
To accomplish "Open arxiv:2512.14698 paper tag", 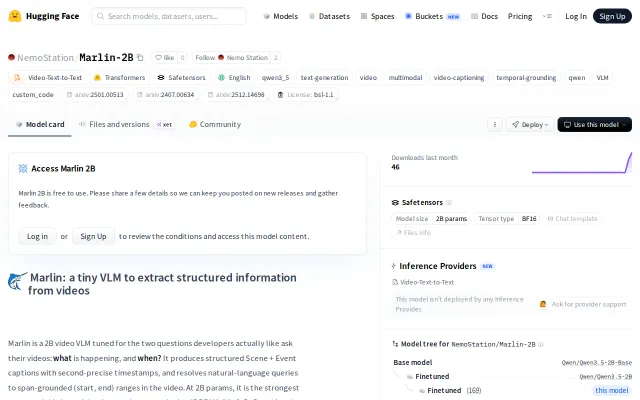I will [x=236, y=95].
